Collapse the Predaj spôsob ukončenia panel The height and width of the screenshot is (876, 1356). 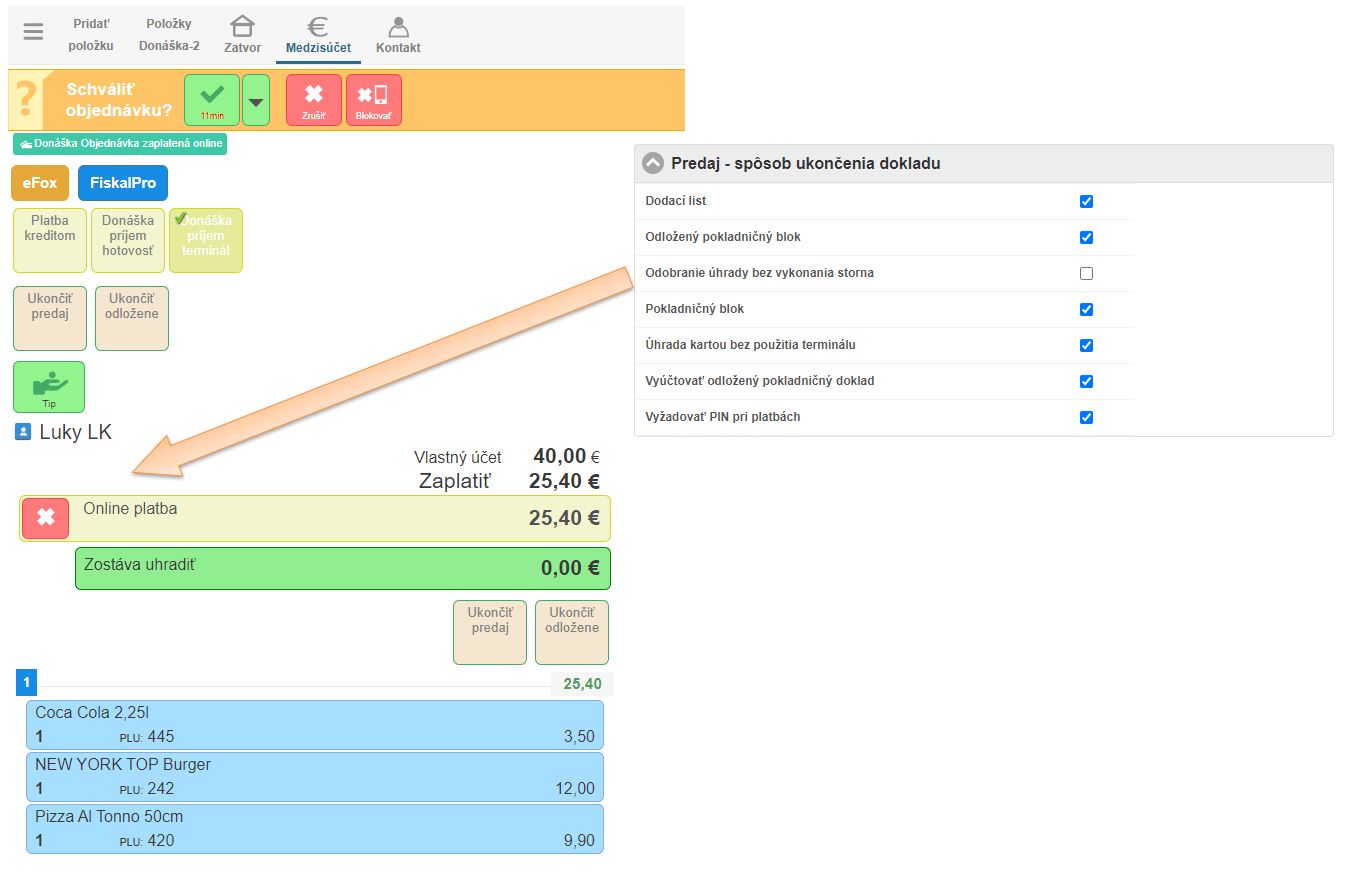coord(653,163)
